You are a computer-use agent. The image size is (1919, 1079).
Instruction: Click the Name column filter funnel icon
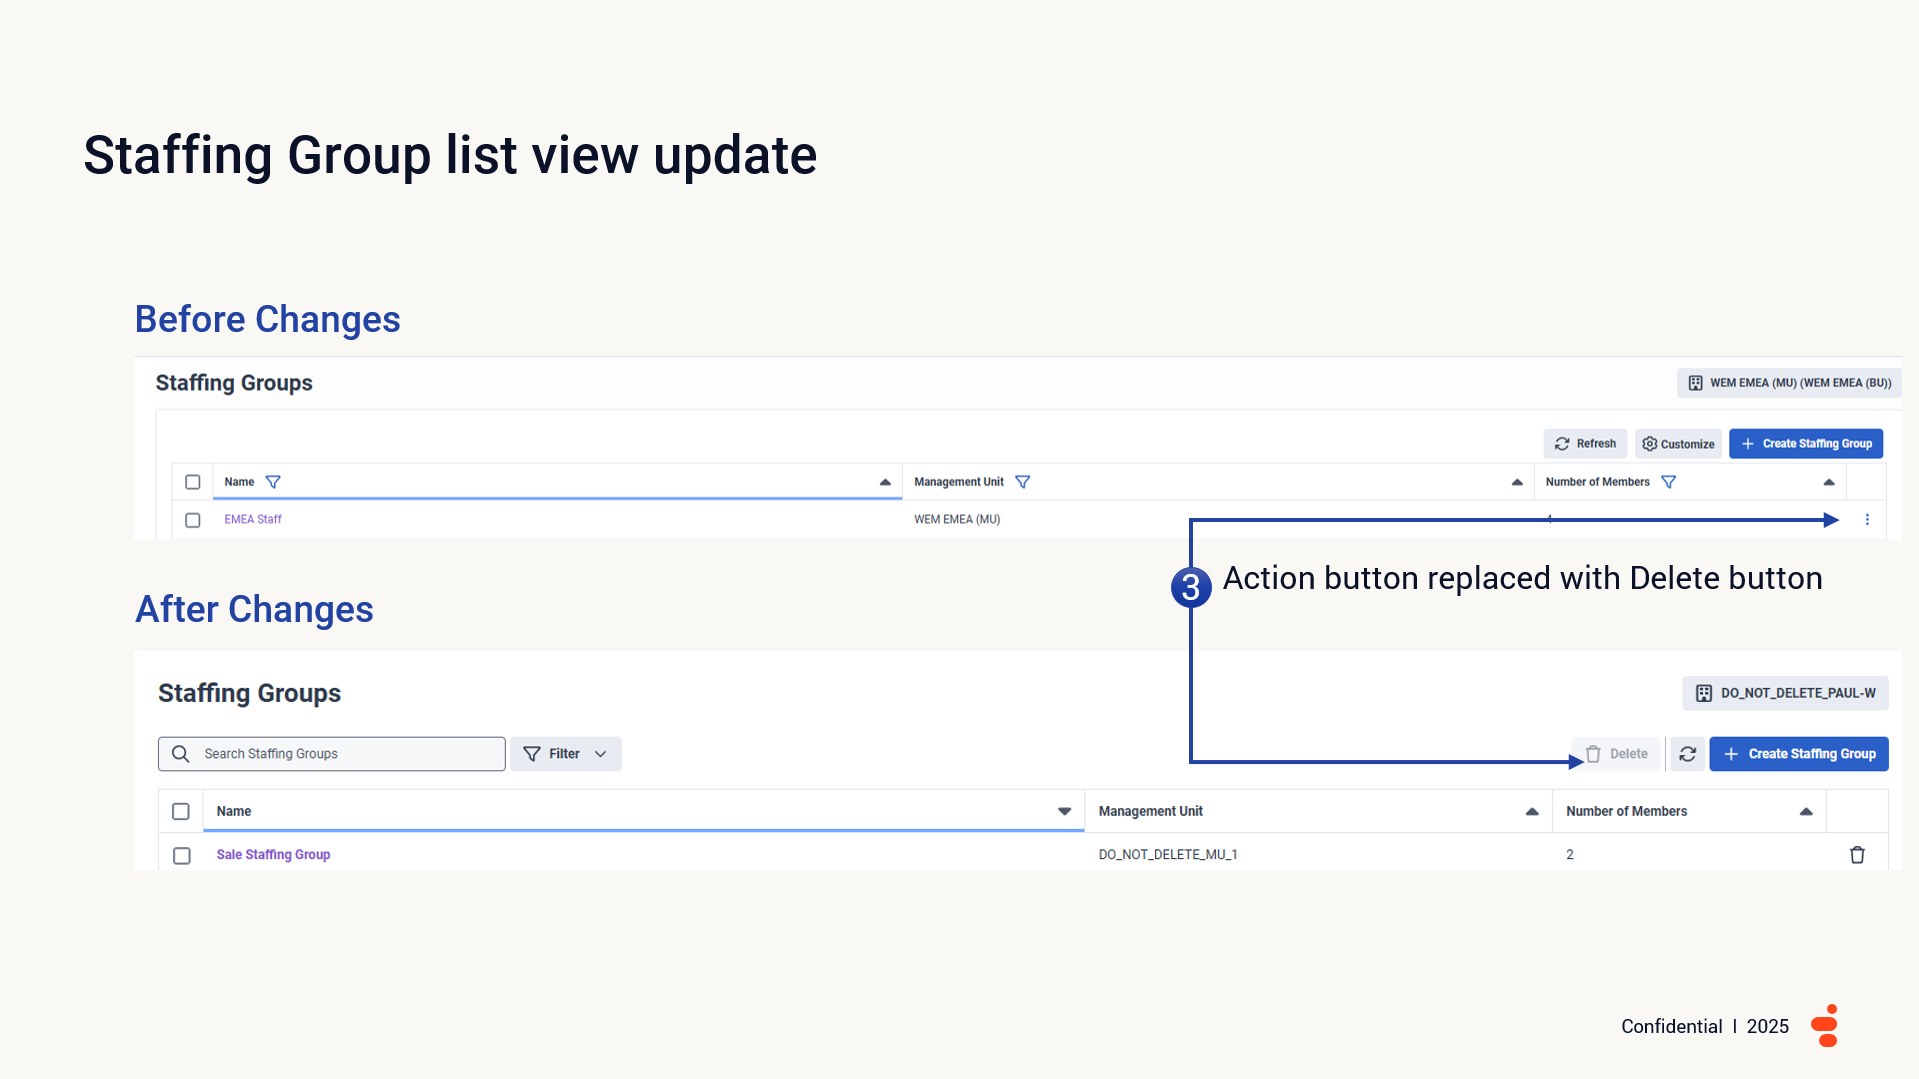coord(273,482)
